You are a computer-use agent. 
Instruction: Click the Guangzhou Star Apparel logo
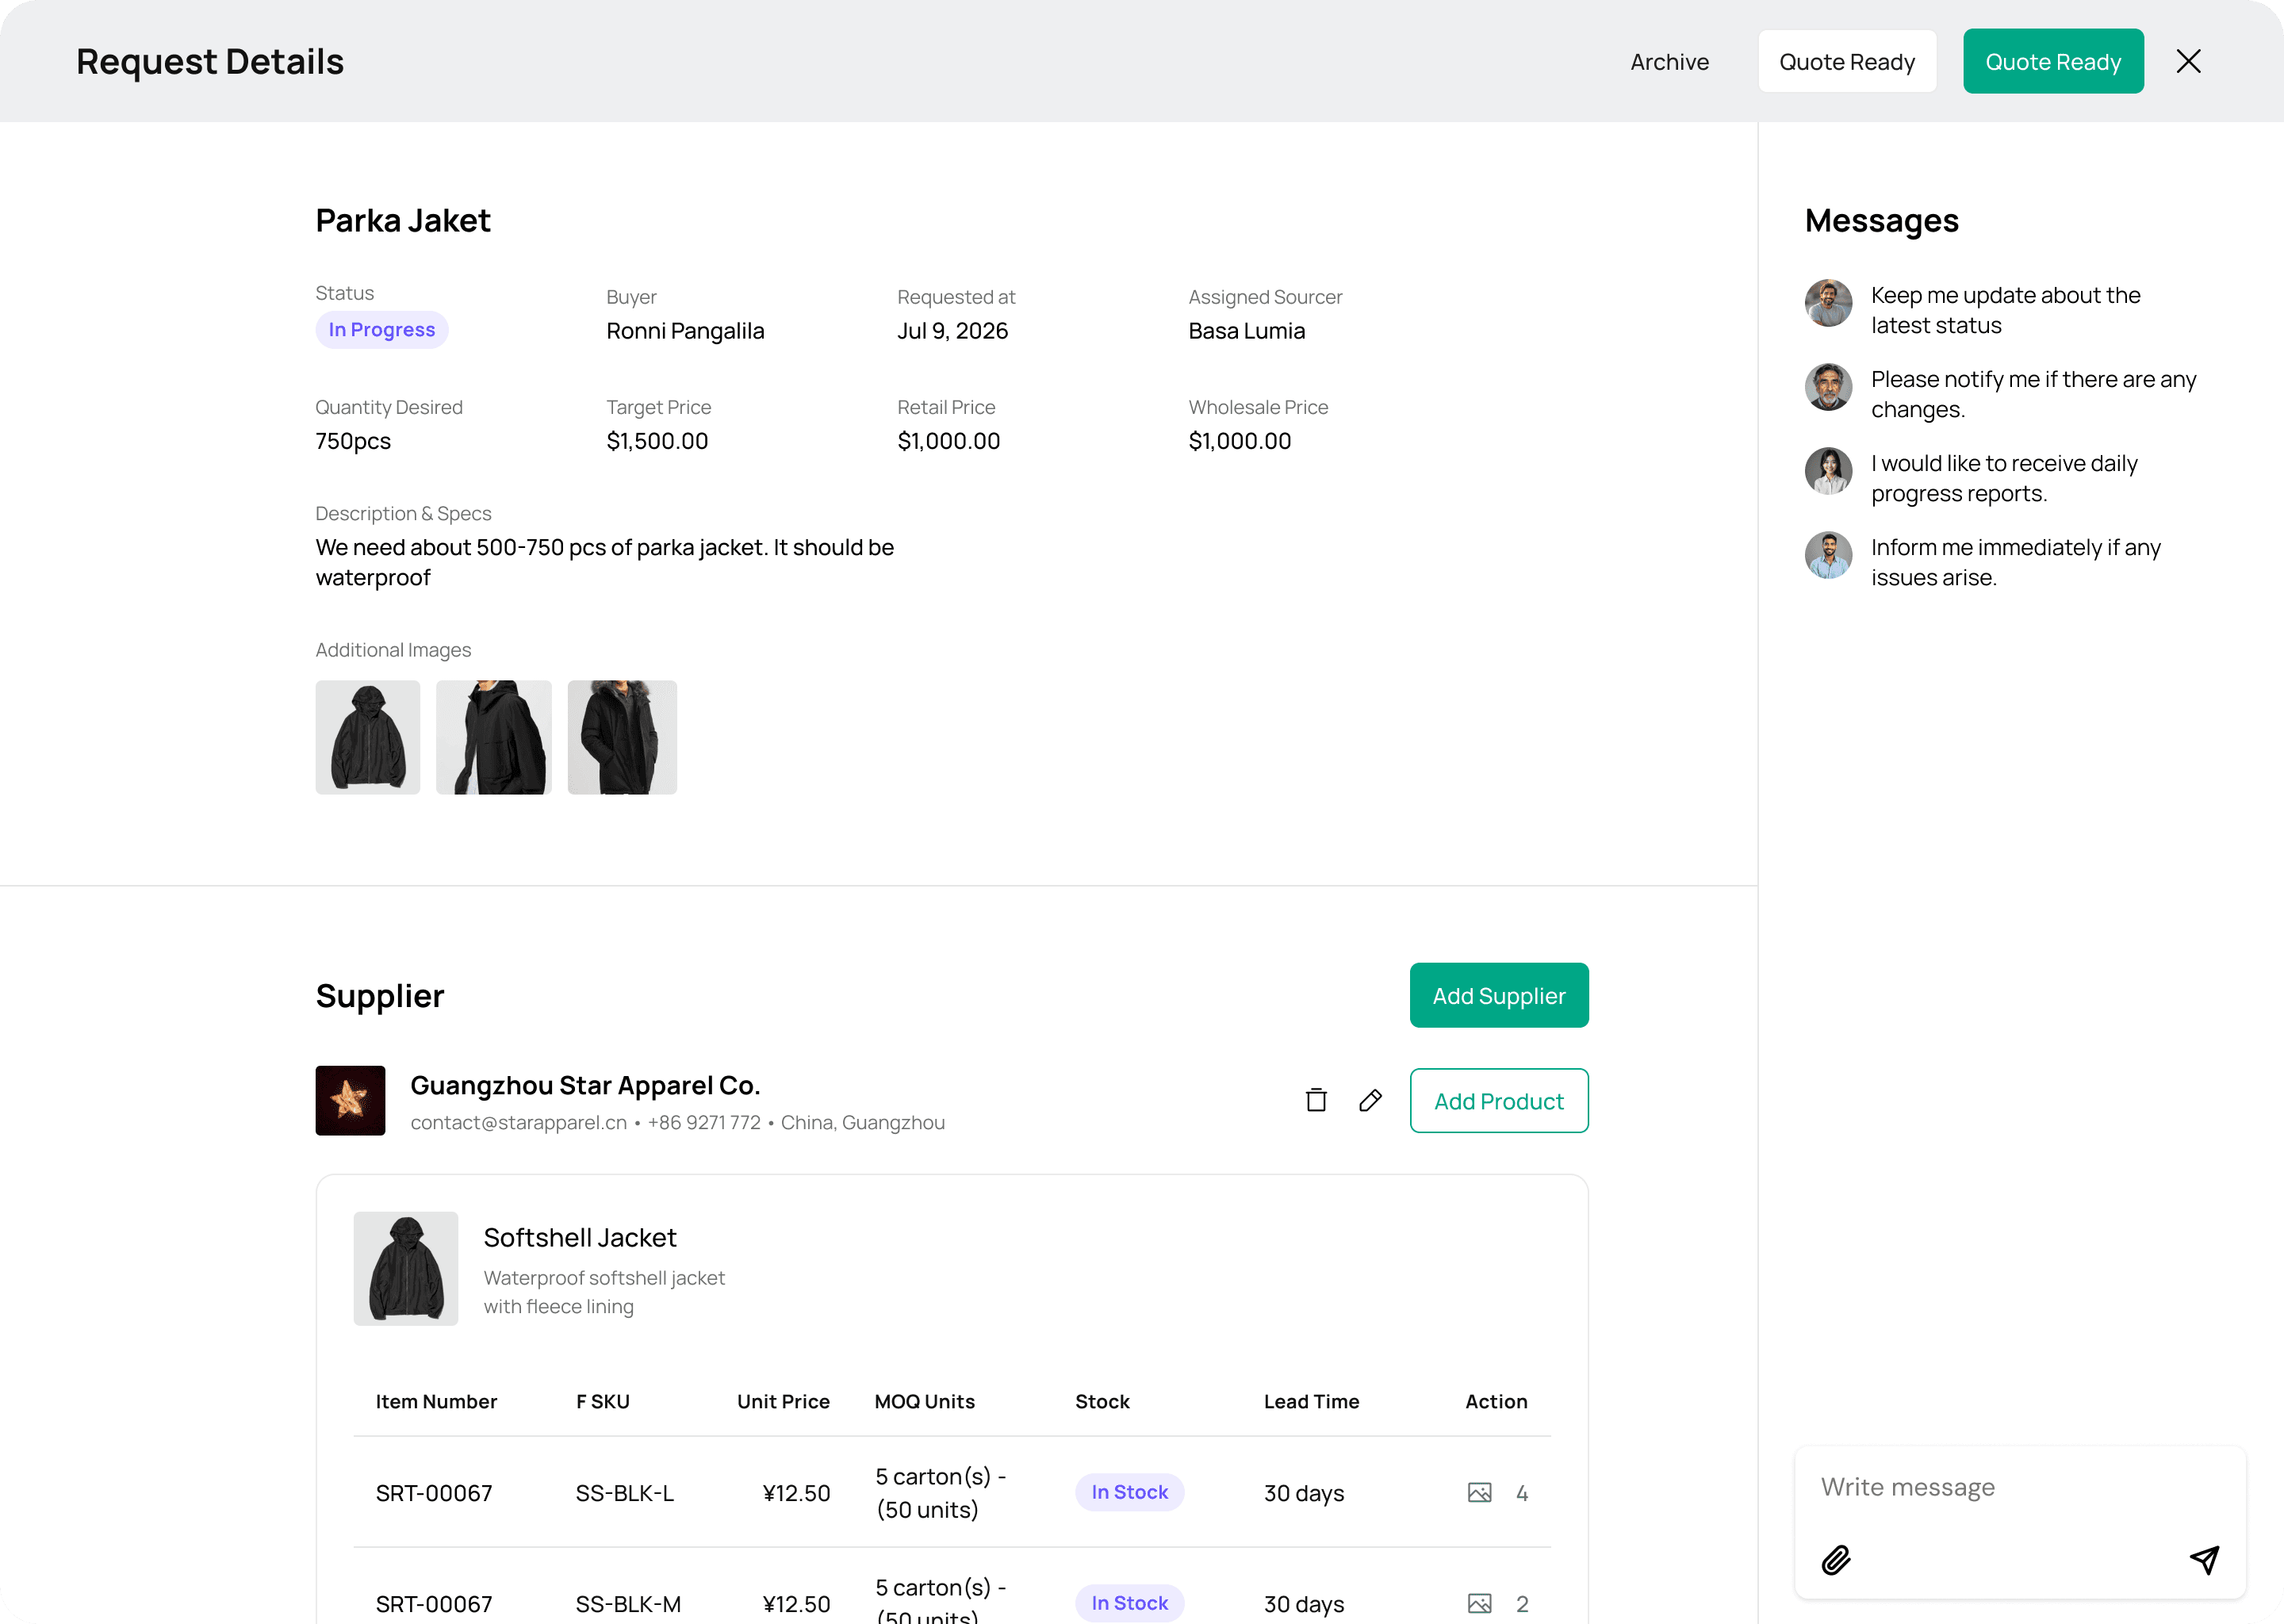click(350, 1100)
